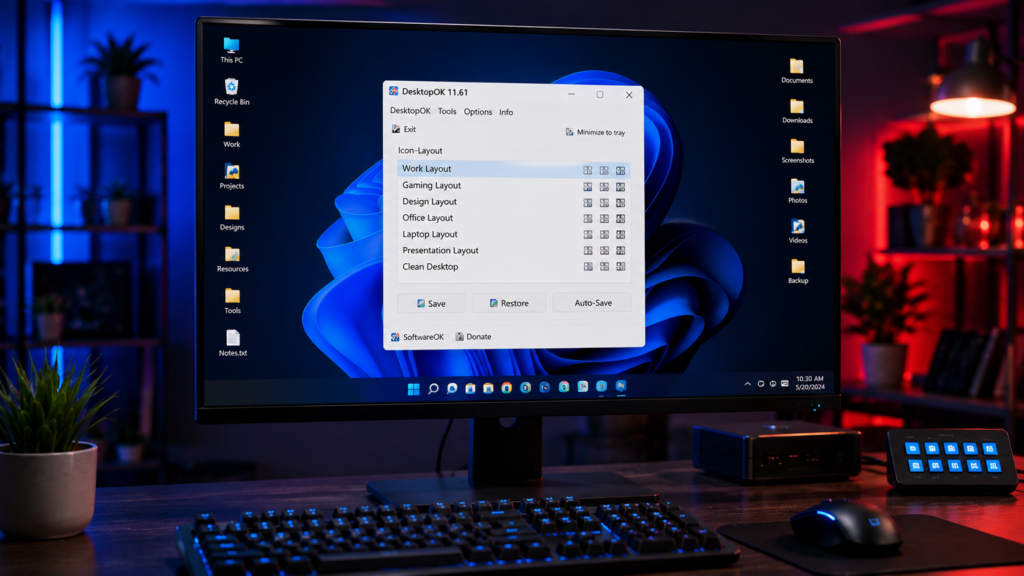Open the Recycle Bin icon
This screenshot has width=1024, height=576.
coord(231,92)
